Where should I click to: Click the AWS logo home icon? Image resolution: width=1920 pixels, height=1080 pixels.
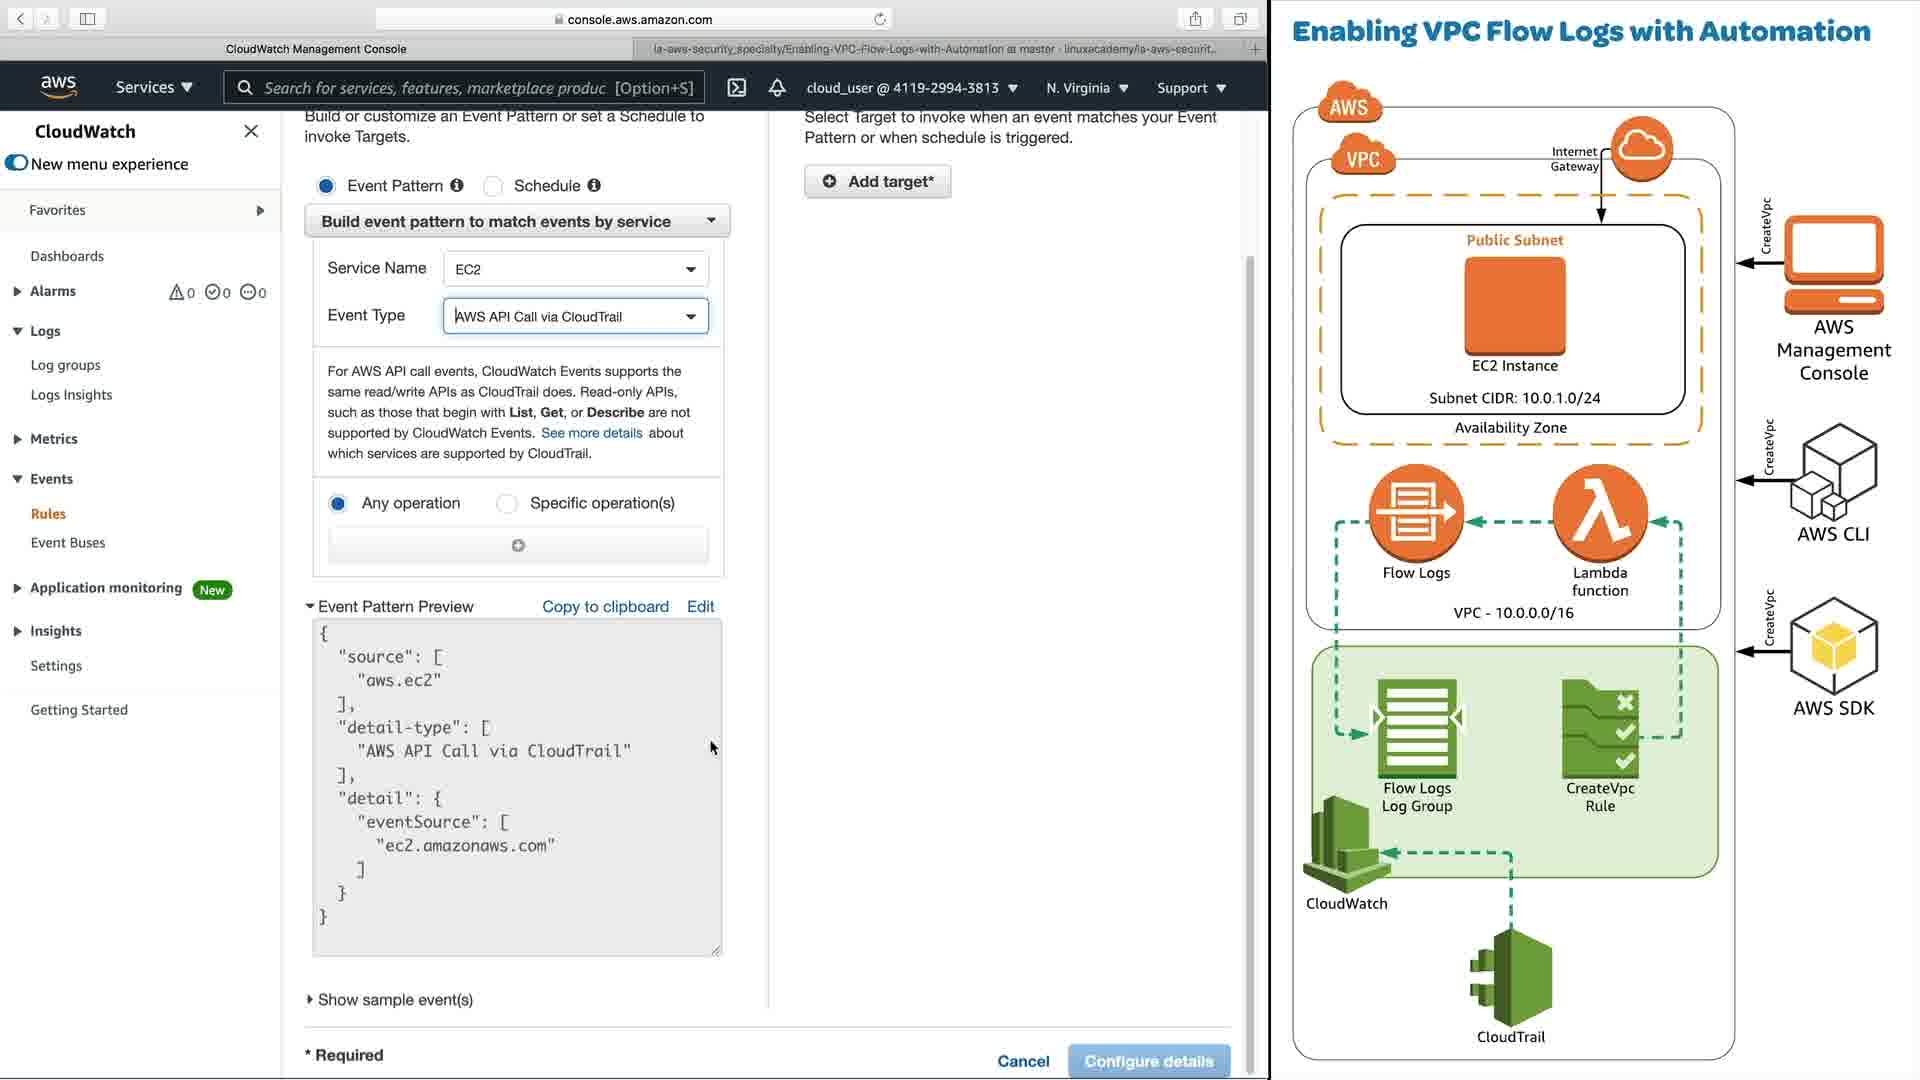click(59, 87)
